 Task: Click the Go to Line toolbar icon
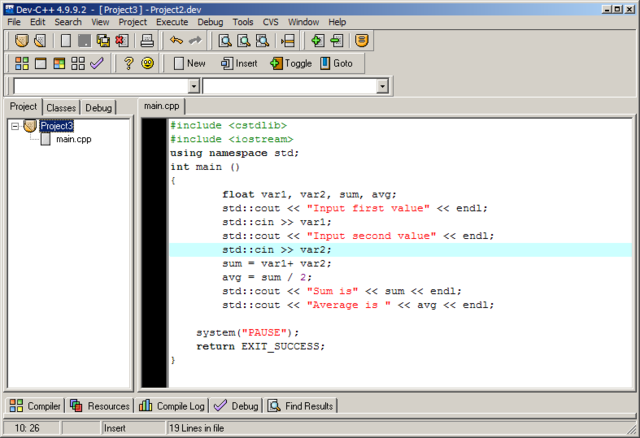coord(288,40)
